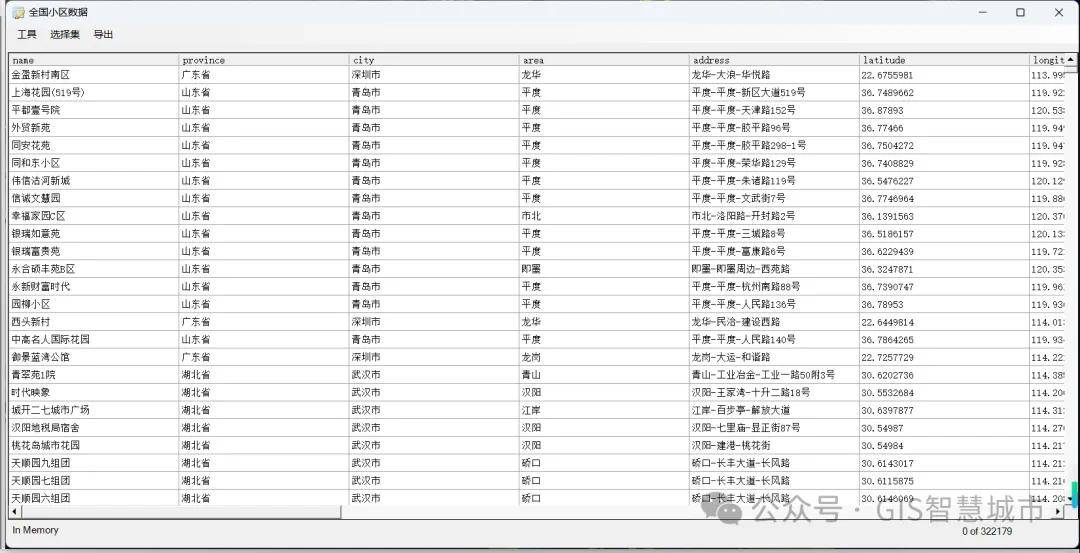1080x553 pixels.
Task: Click the address column header
Action: tap(773, 60)
